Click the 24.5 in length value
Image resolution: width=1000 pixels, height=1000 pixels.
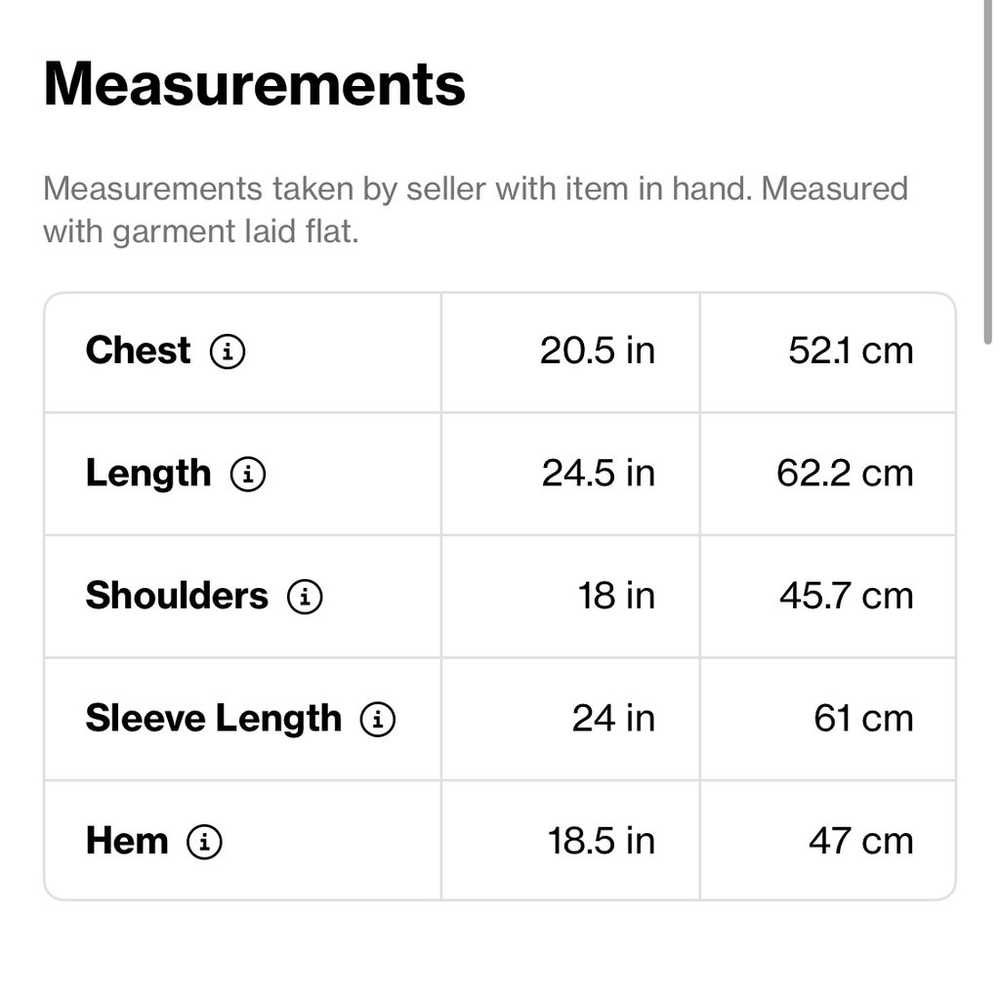click(x=598, y=473)
